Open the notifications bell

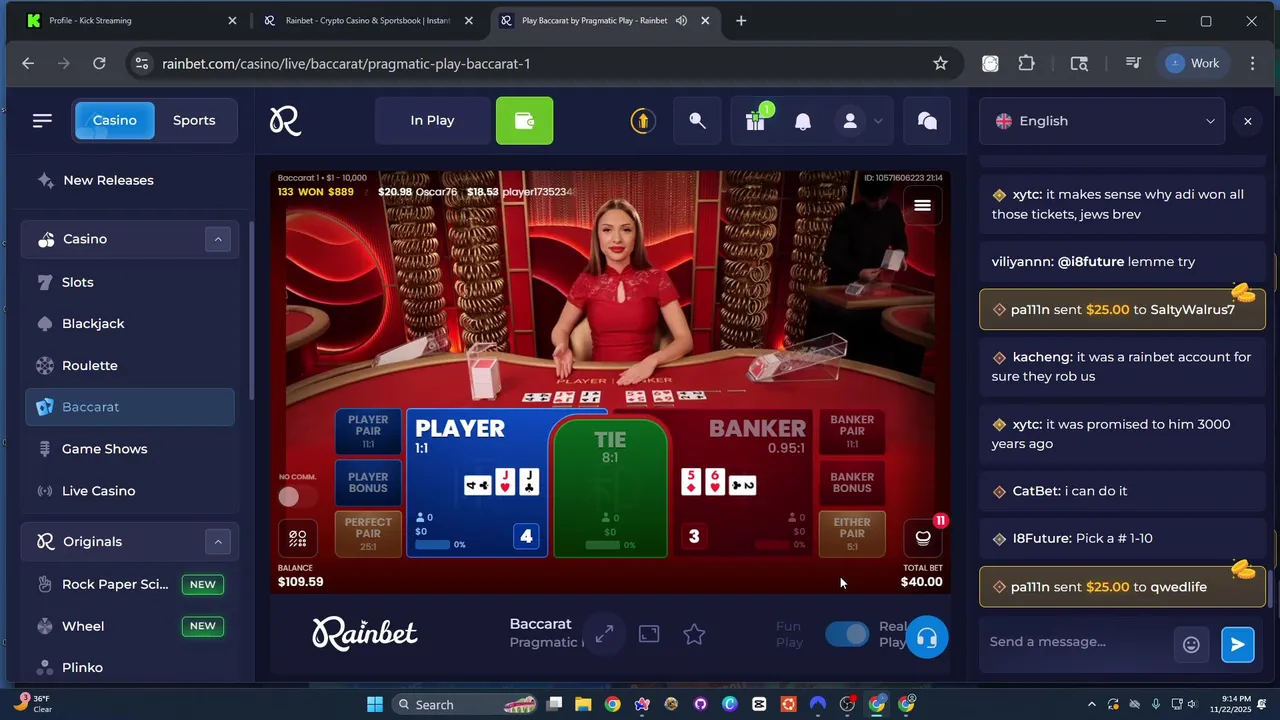pos(802,121)
